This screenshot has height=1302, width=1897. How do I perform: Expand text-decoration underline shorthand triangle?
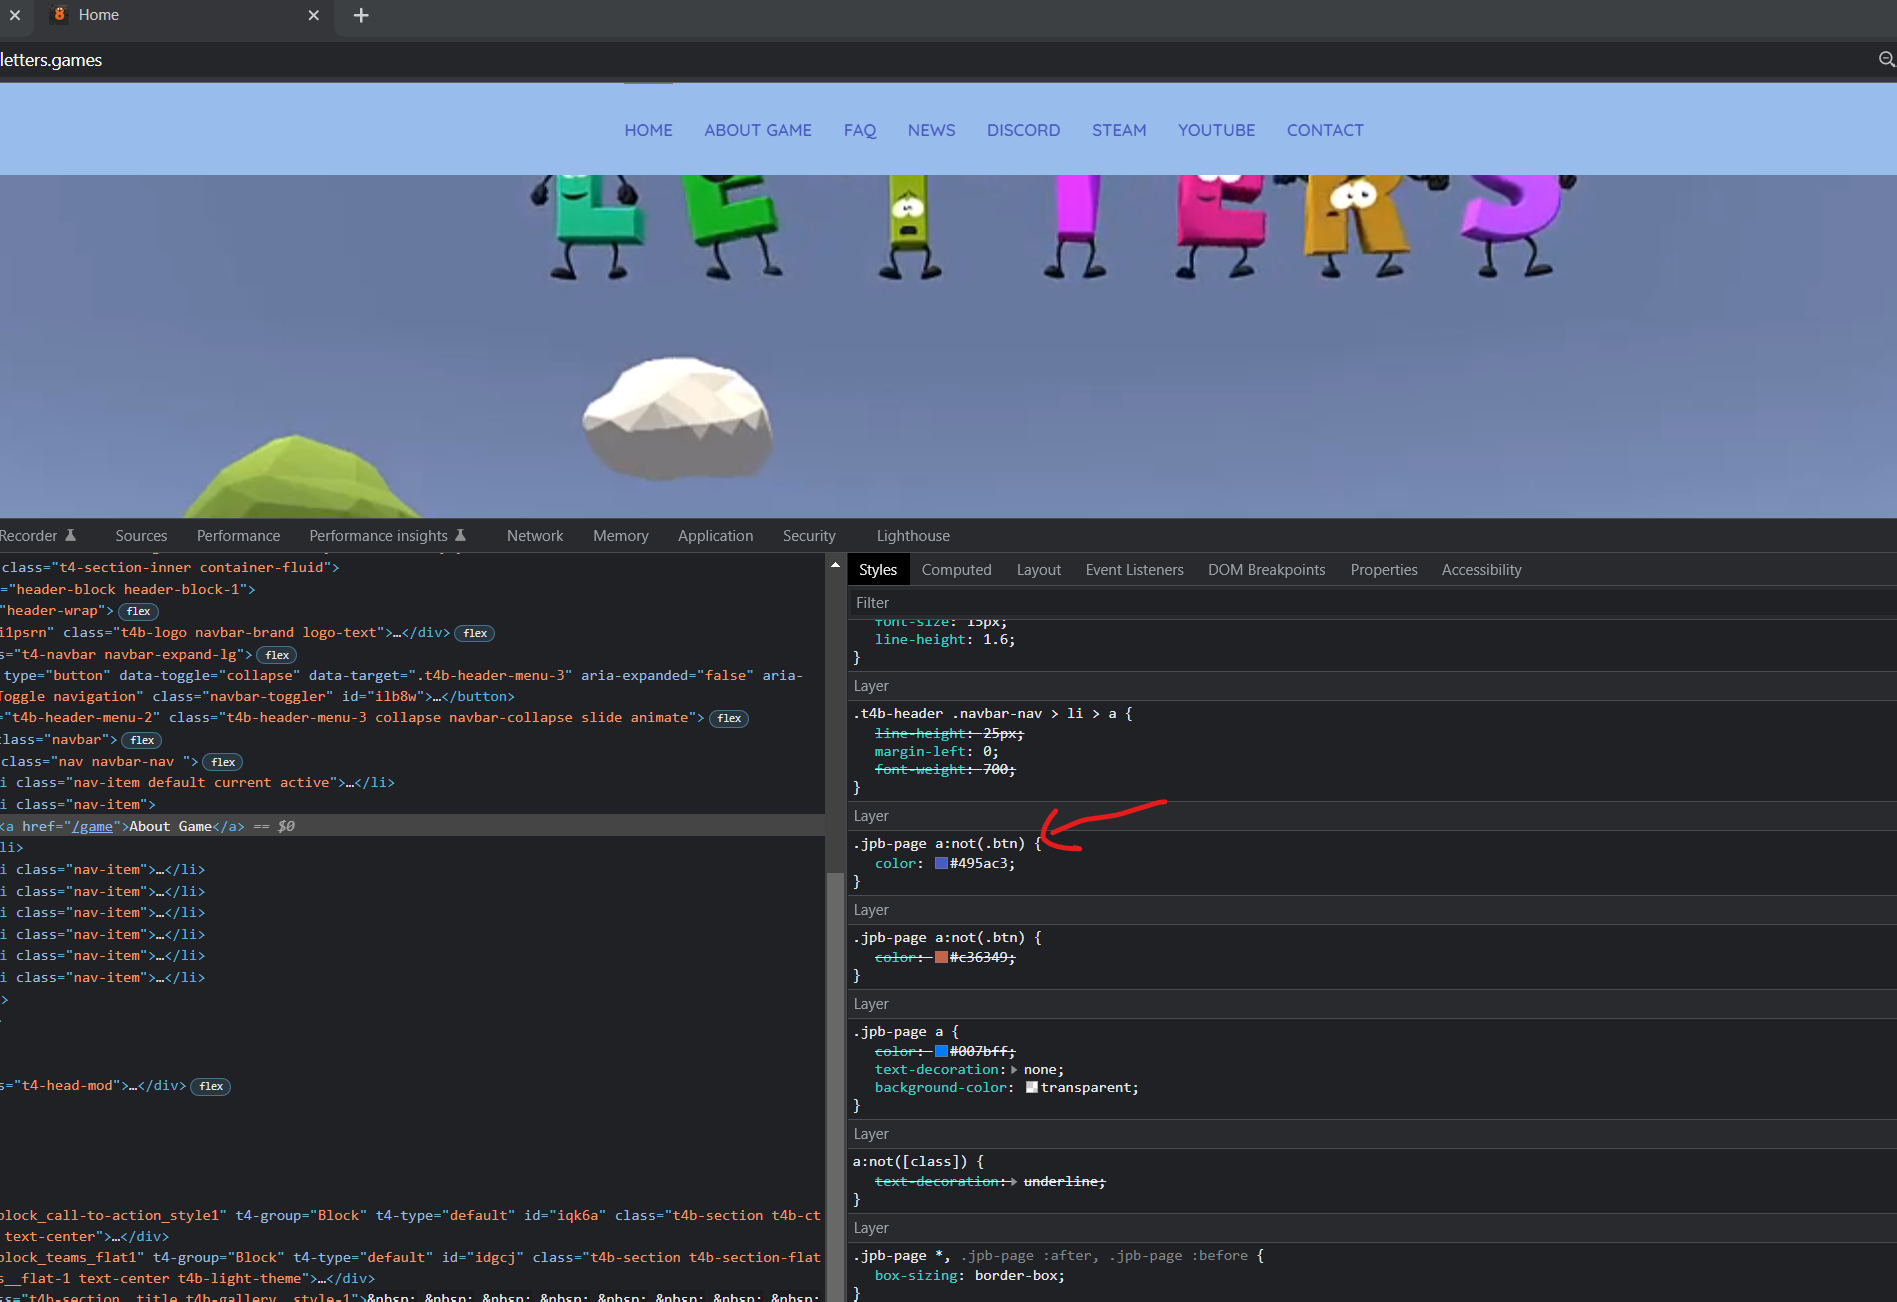click(x=1014, y=1182)
